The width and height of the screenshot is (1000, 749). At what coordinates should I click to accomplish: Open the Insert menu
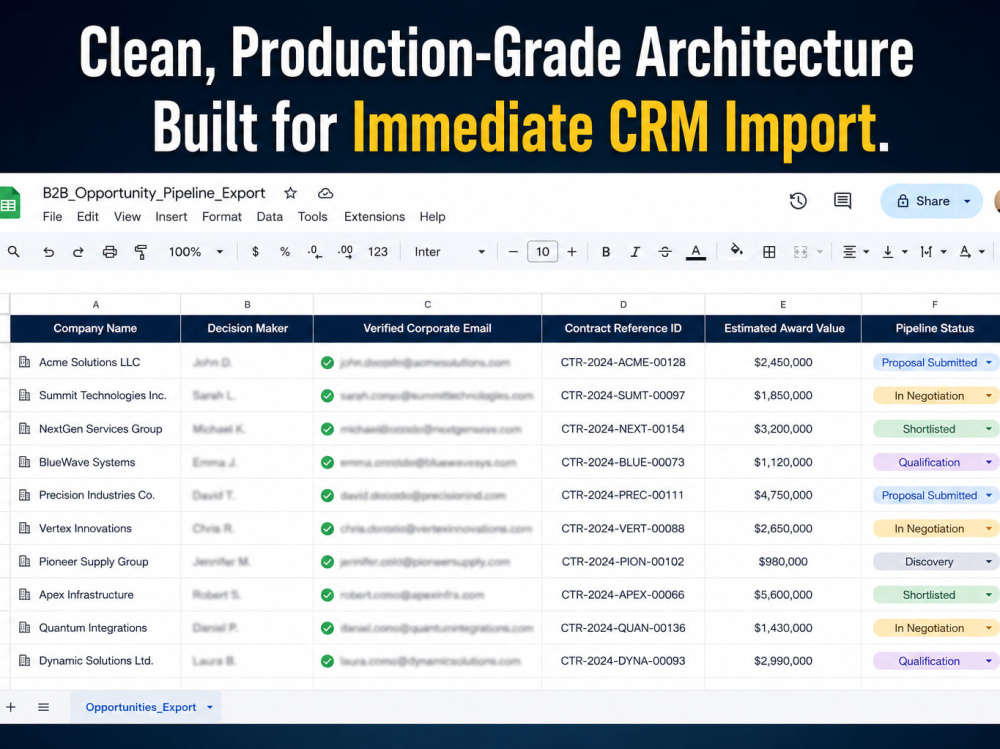coord(171,217)
